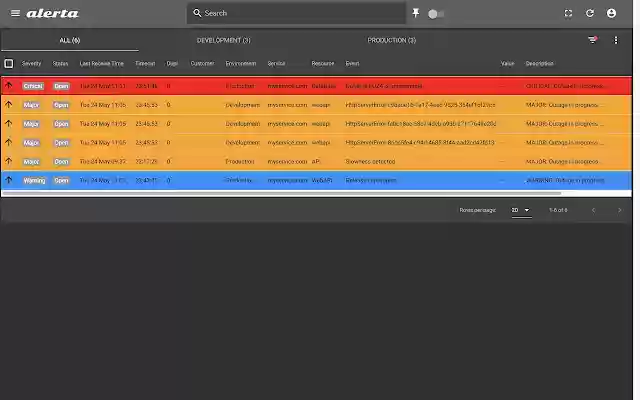Switch to the PRODUCTION (3) tab
The width and height of the screenshot is (640, 400).
click(391, 40)
